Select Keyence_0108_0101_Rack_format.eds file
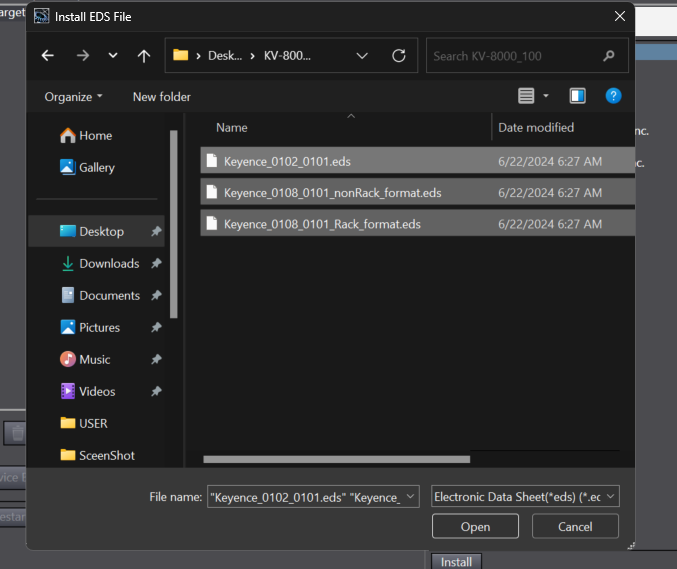This screenshot has height=569, width=677. pyautogui.click(x=417, y=224)
